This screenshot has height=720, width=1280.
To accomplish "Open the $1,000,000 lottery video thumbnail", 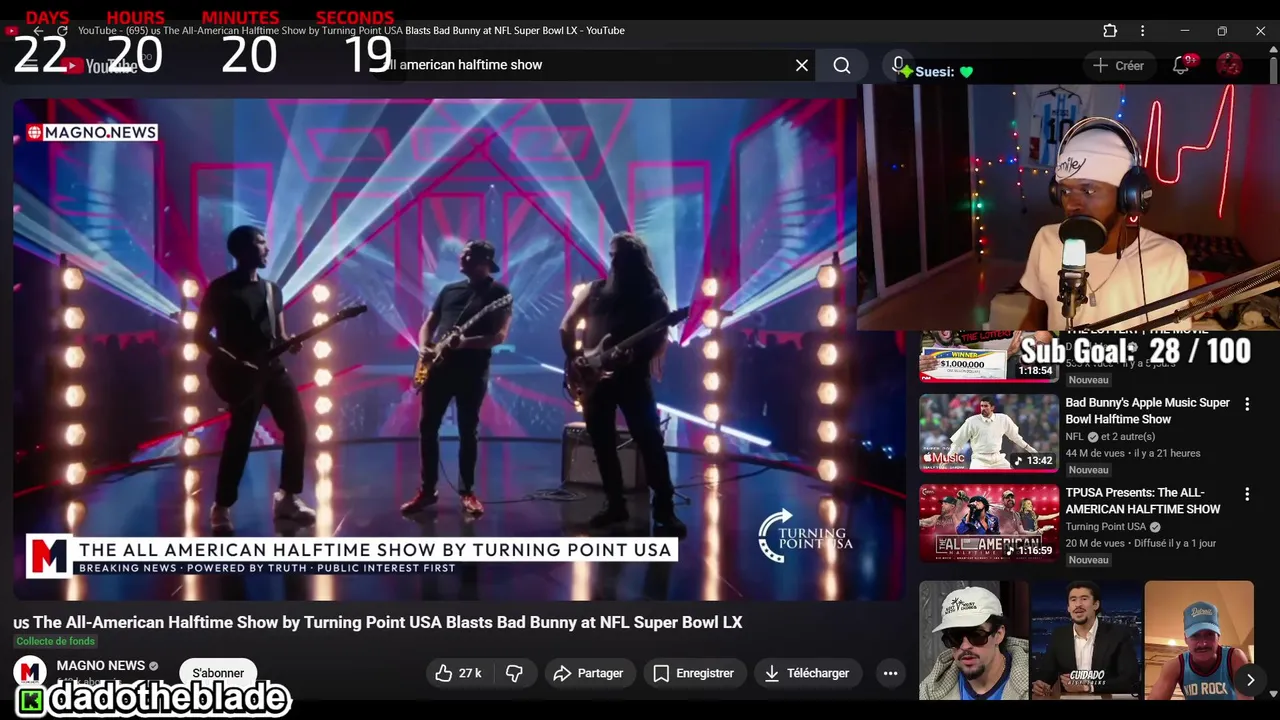I will point(989,356).
